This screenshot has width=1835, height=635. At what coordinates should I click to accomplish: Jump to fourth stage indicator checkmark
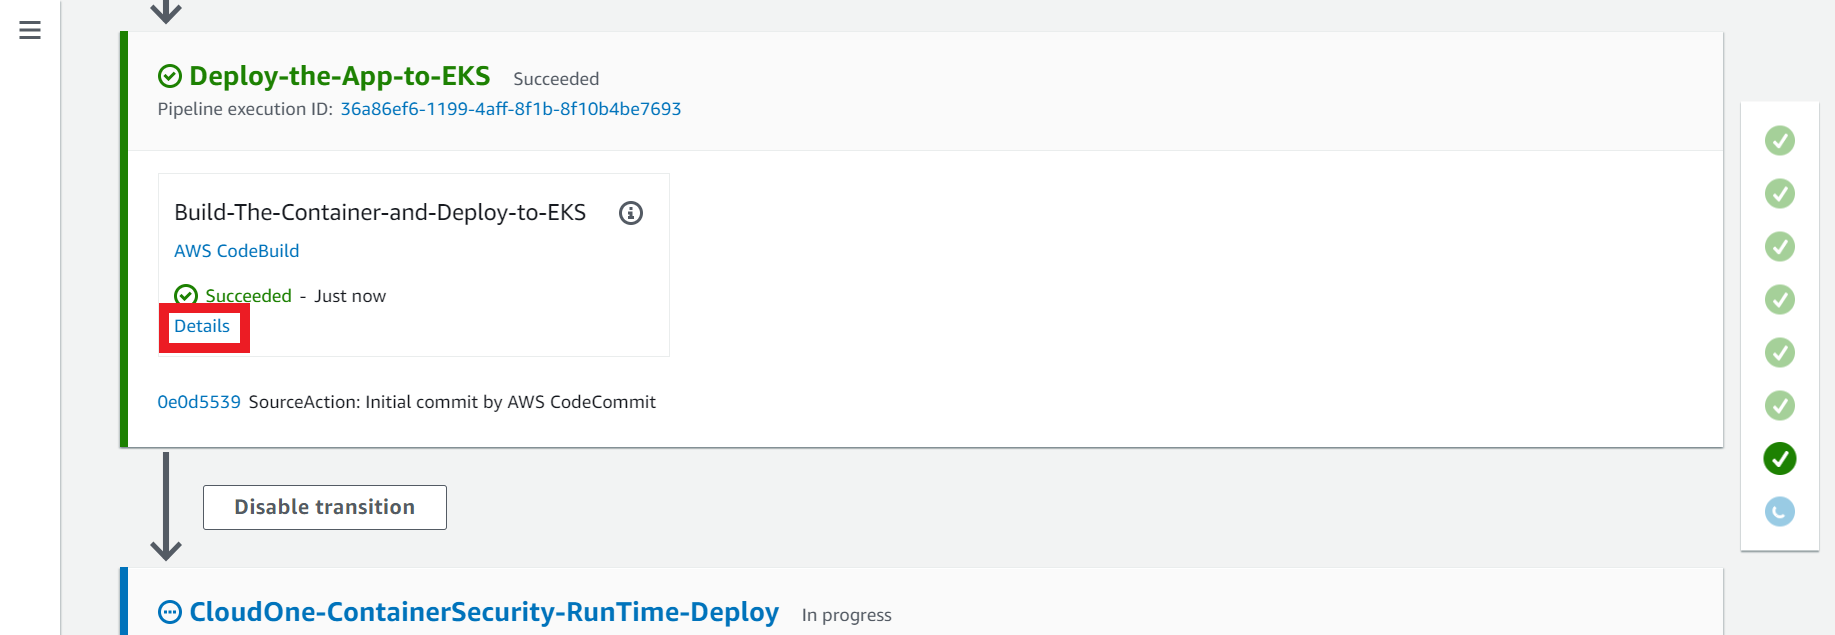click(1779, 300)
